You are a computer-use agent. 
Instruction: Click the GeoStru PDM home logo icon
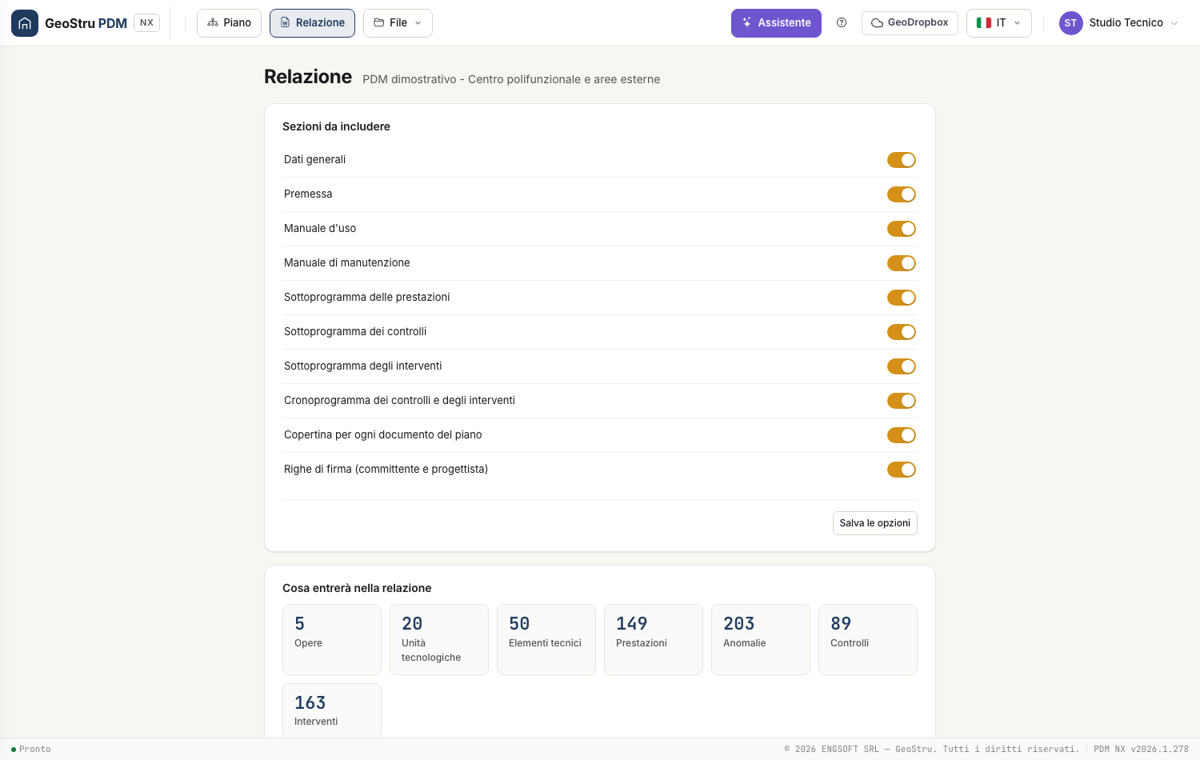(25, 23)
